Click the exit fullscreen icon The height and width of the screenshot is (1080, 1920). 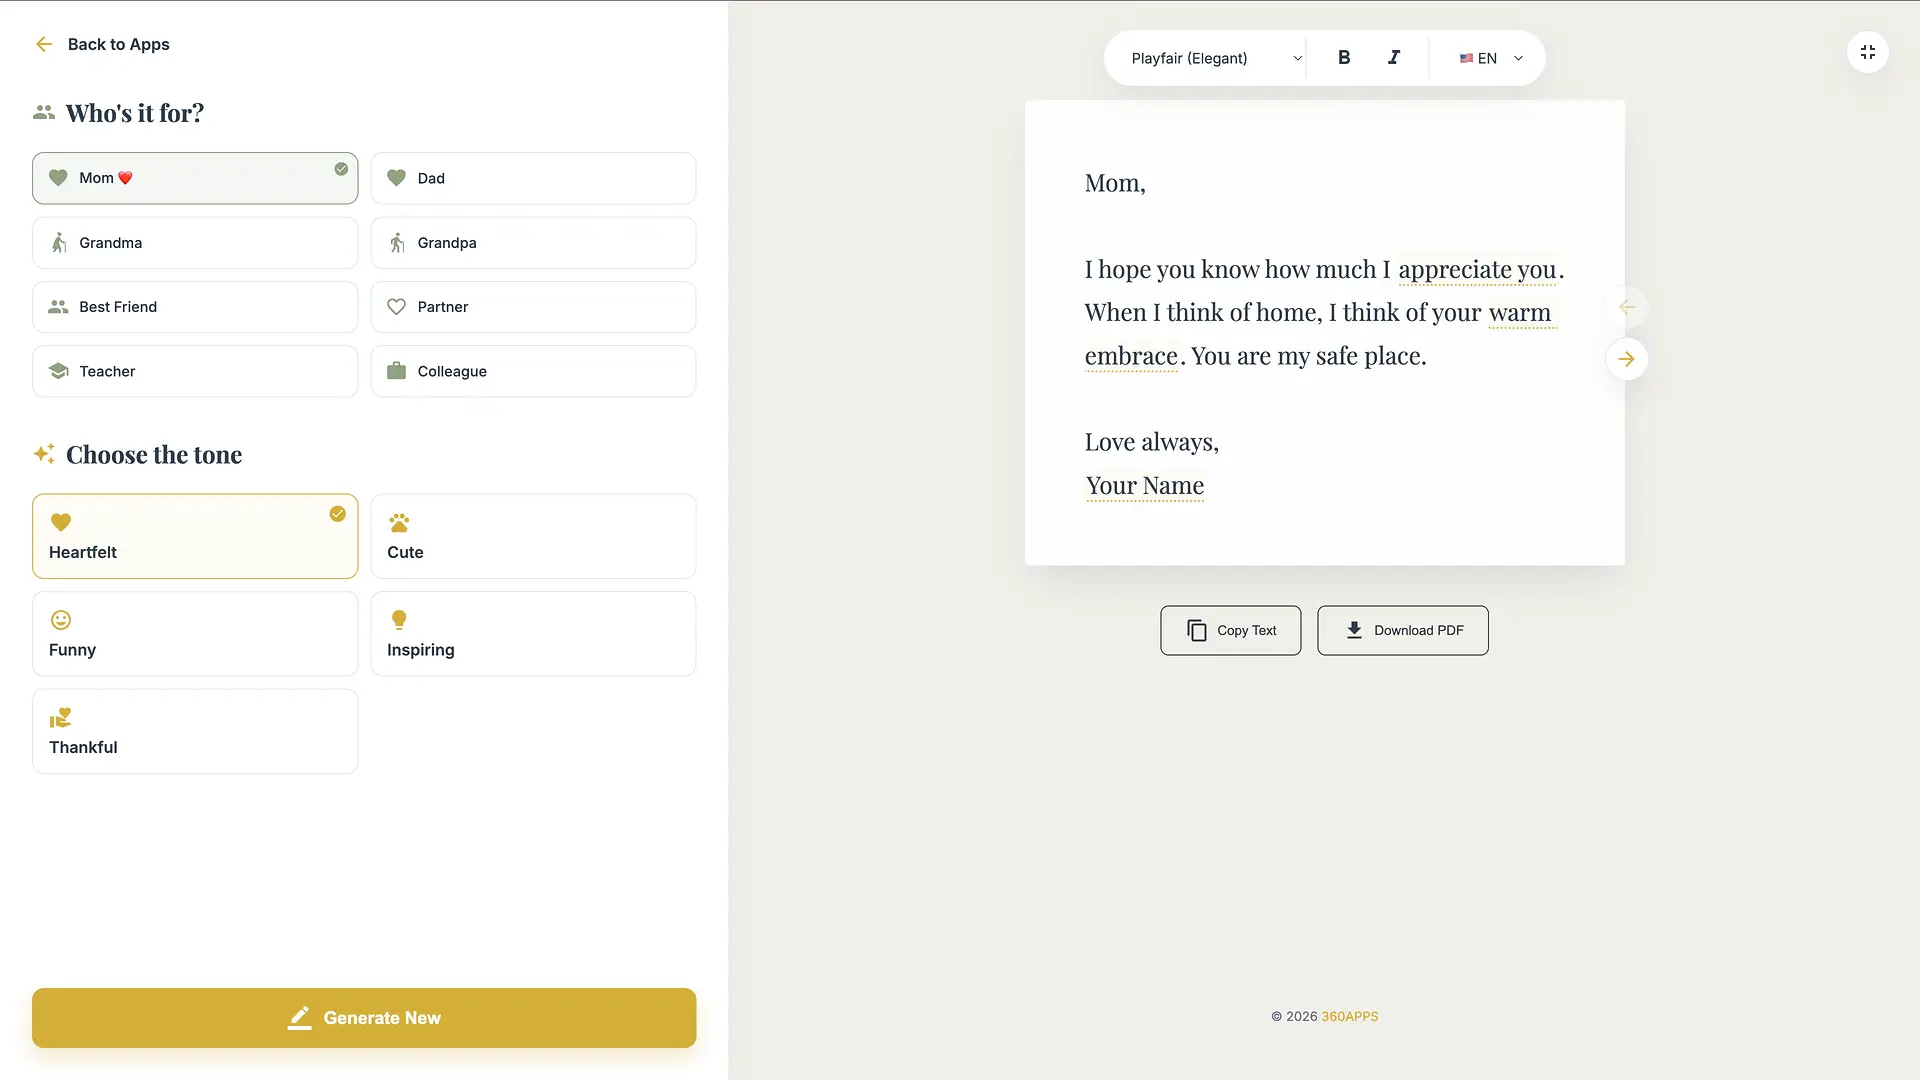click(1867, 52)
